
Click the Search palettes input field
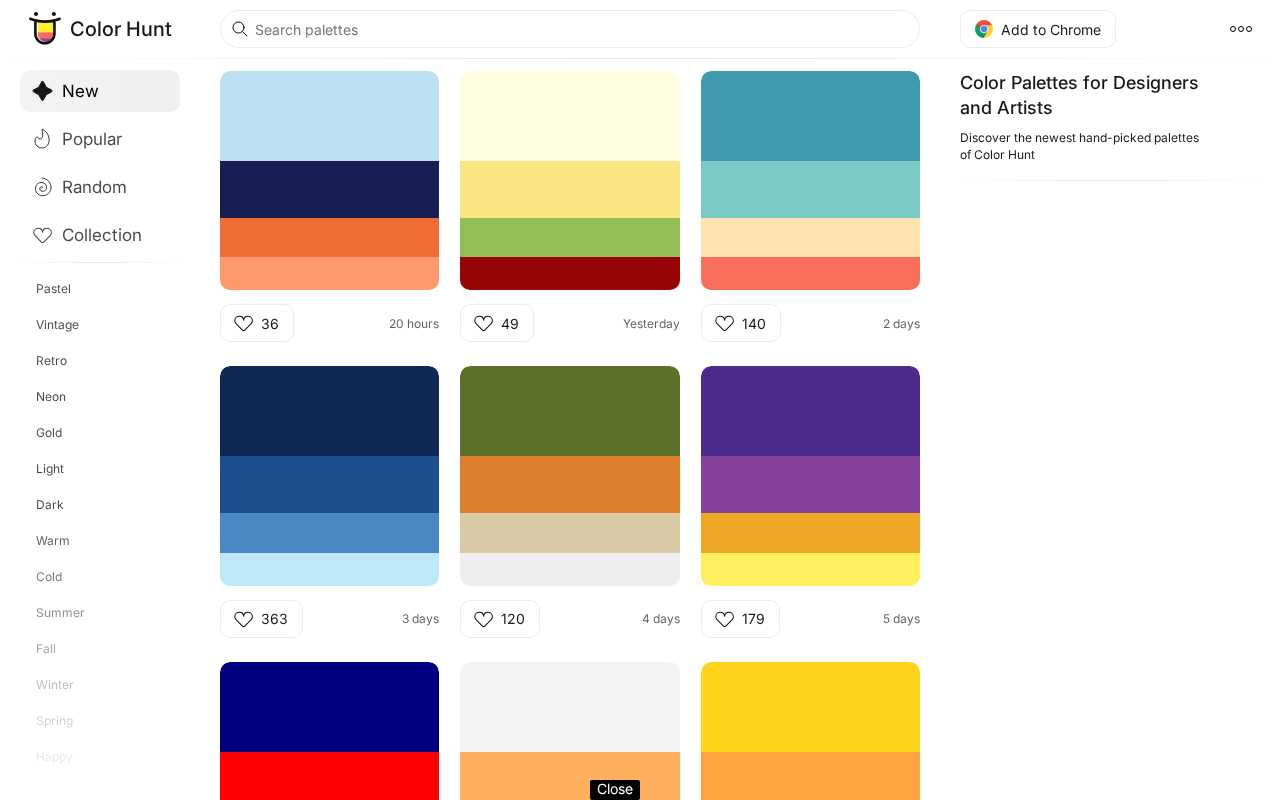[570, 29]
